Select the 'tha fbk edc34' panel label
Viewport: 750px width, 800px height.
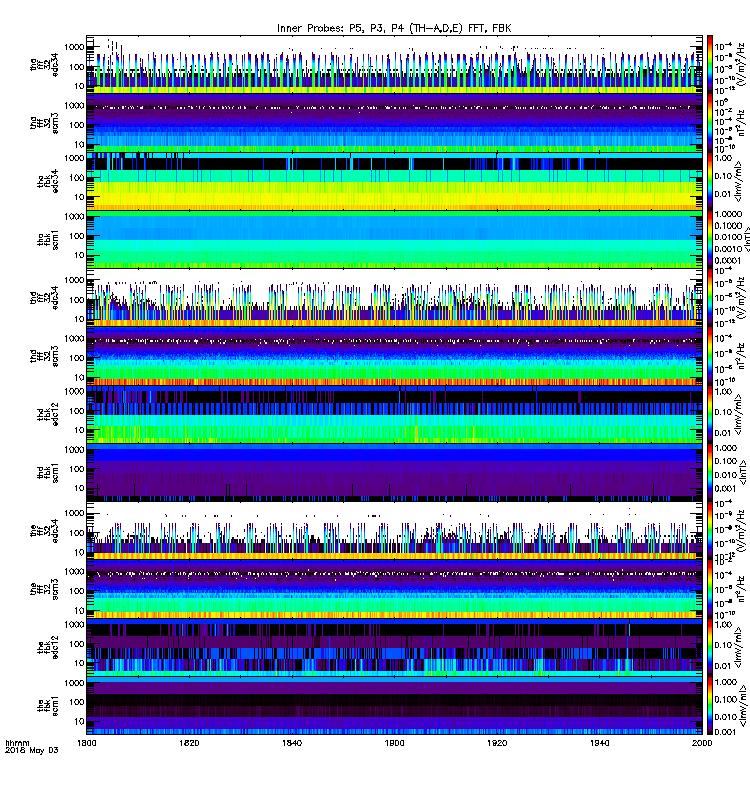[x=48, y=182]
